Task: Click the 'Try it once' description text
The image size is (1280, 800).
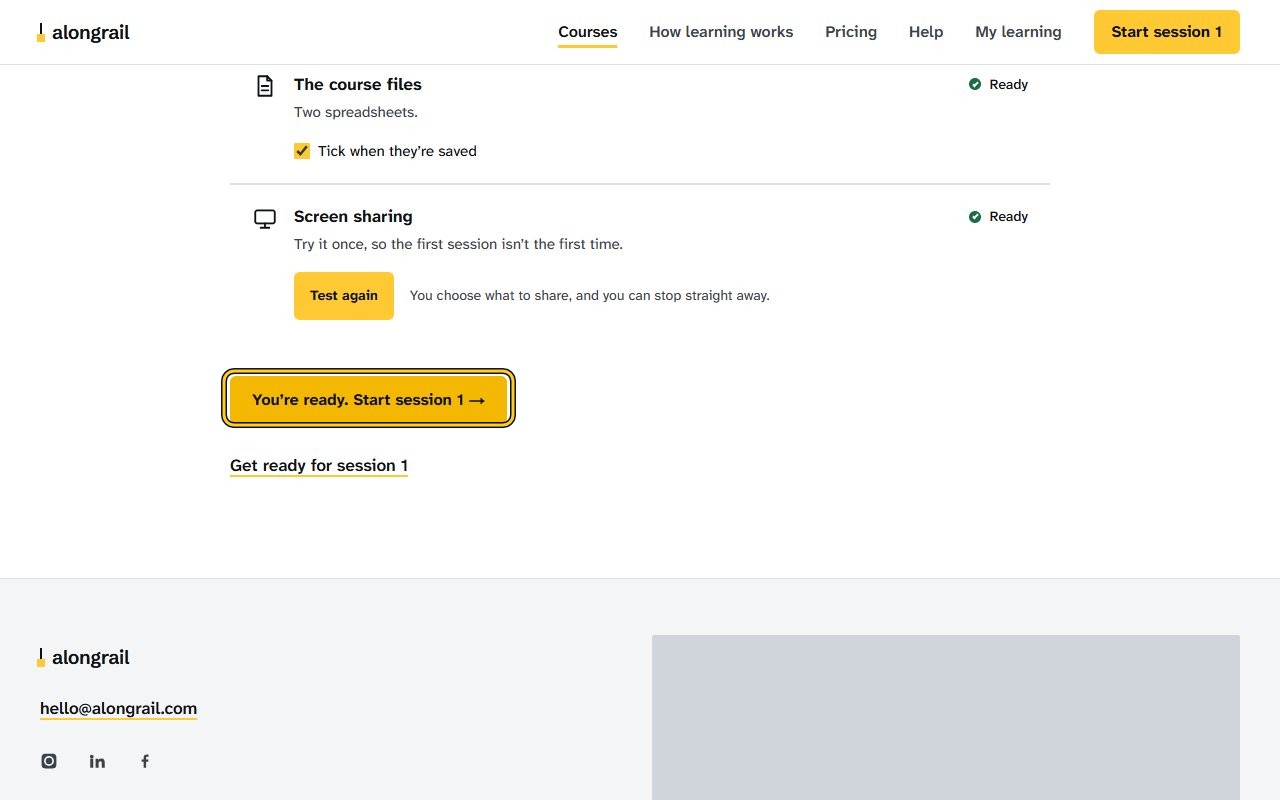Action: [x=458, y=244]
